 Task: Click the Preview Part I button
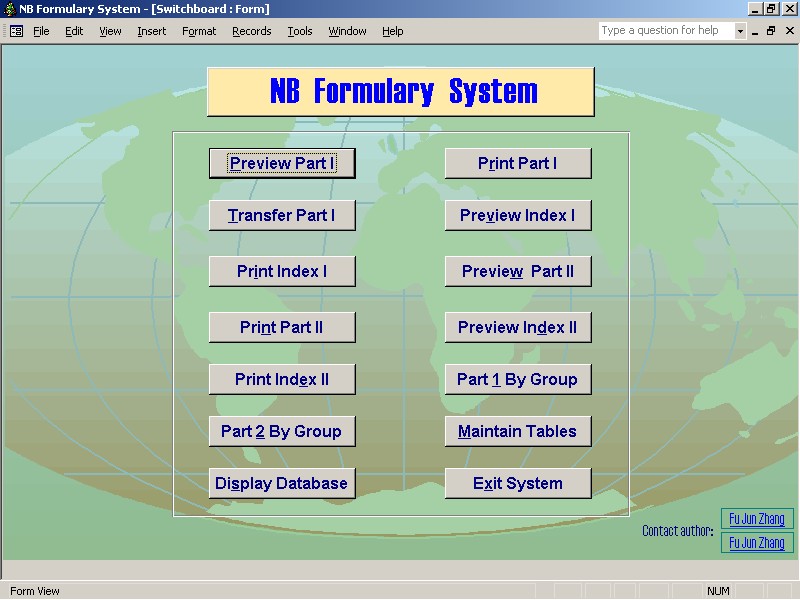(282, 163)
